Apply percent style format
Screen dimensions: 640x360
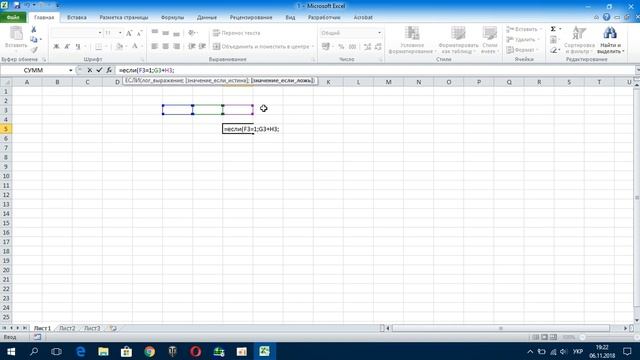click(x=341, y=47)
